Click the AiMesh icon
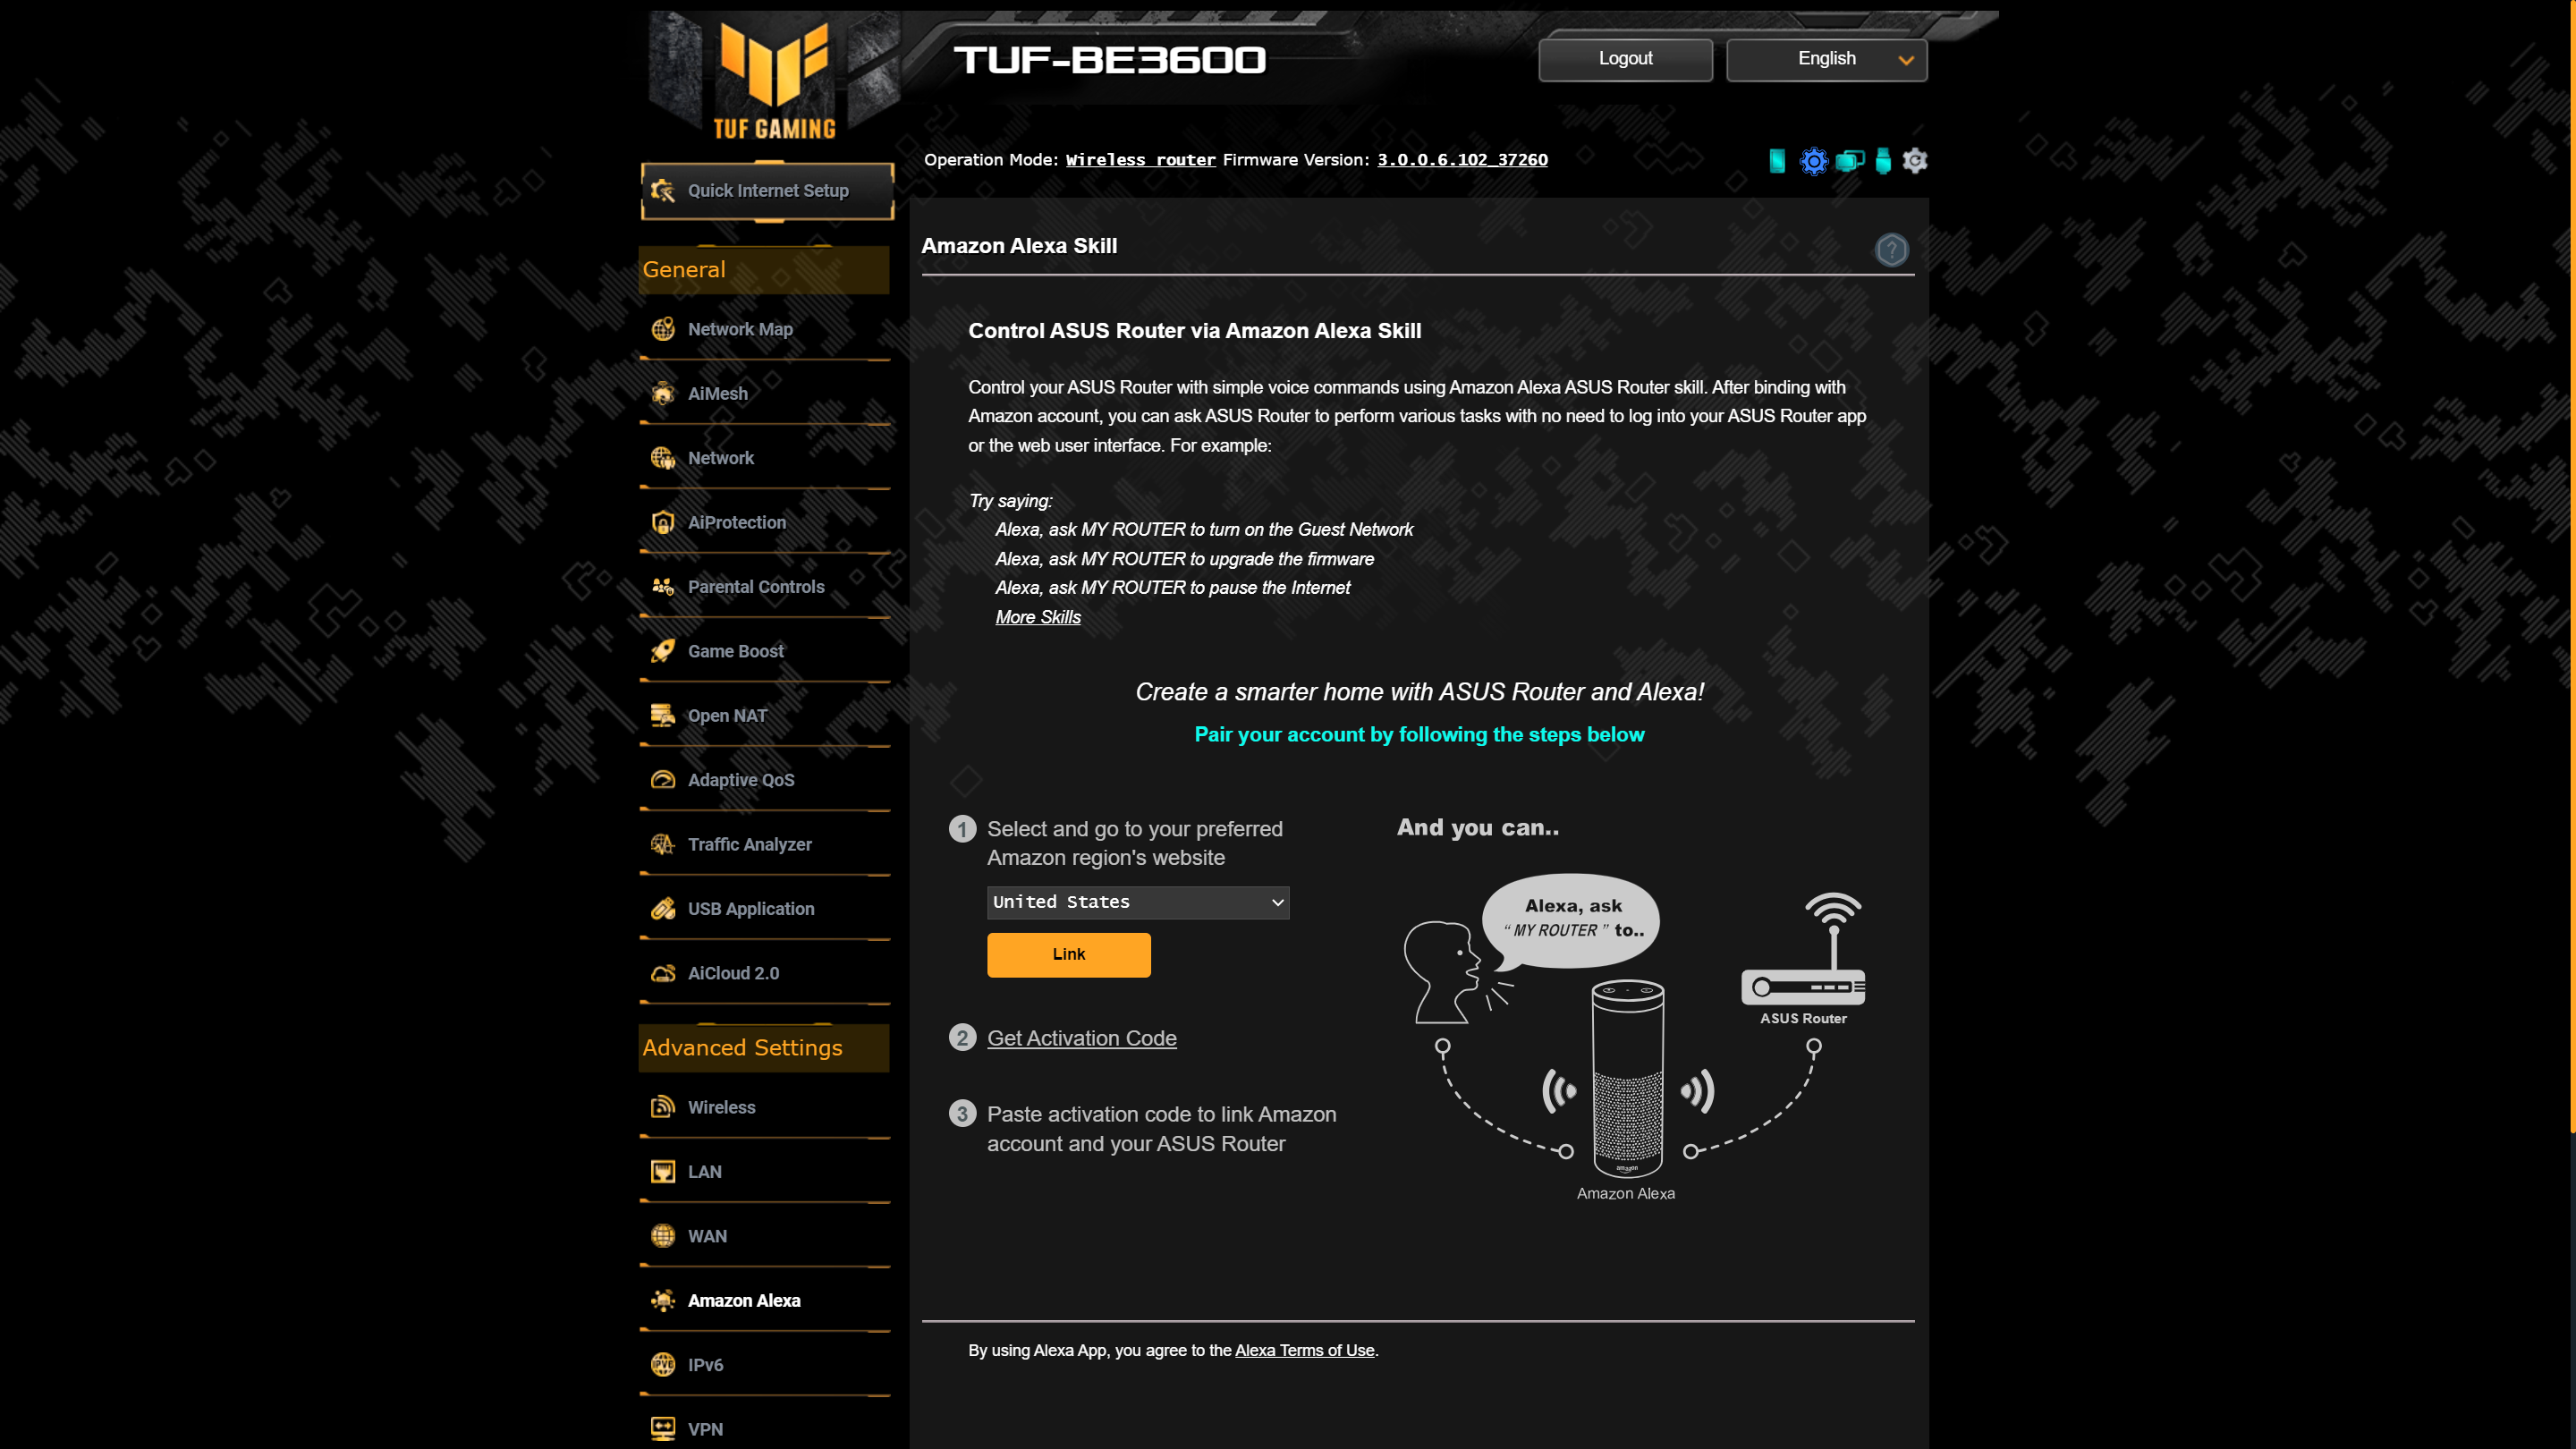Screen dimensions: 2576x1449 click(x=665, y=391)
